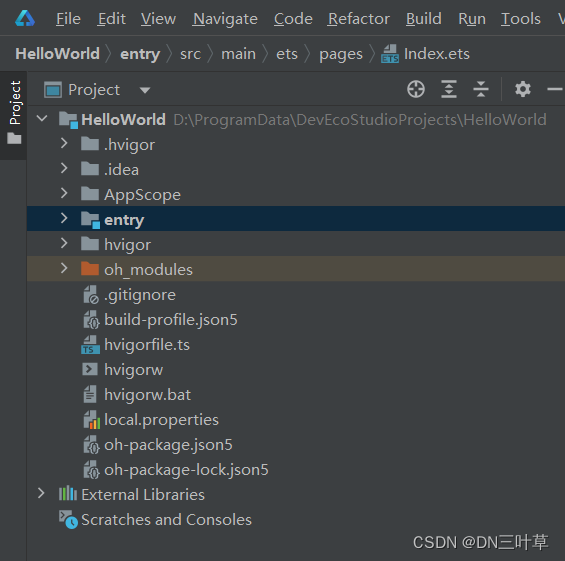The width and height of the screenshot is (565, 561).
Task: Click the Project view panel icon
Action: (x=53, y=90)
